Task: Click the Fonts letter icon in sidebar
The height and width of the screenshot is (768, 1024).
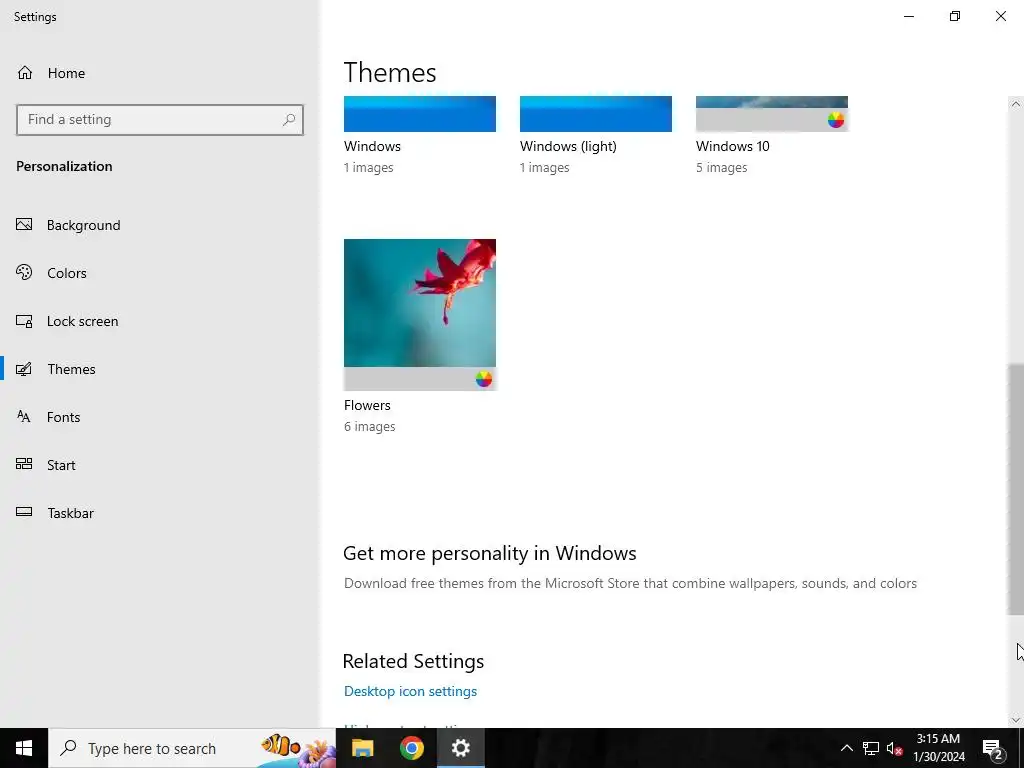Action: coord(24,417)
